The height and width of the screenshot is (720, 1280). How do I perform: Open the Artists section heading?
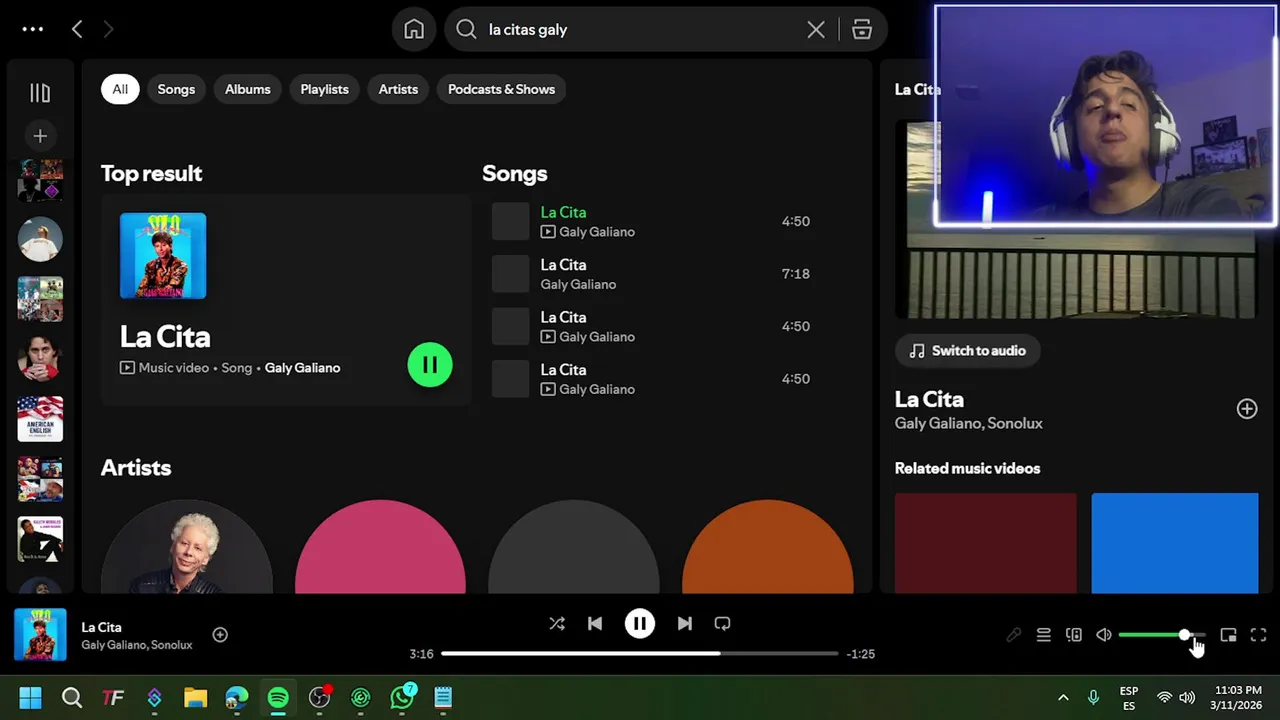click(136, 468)
